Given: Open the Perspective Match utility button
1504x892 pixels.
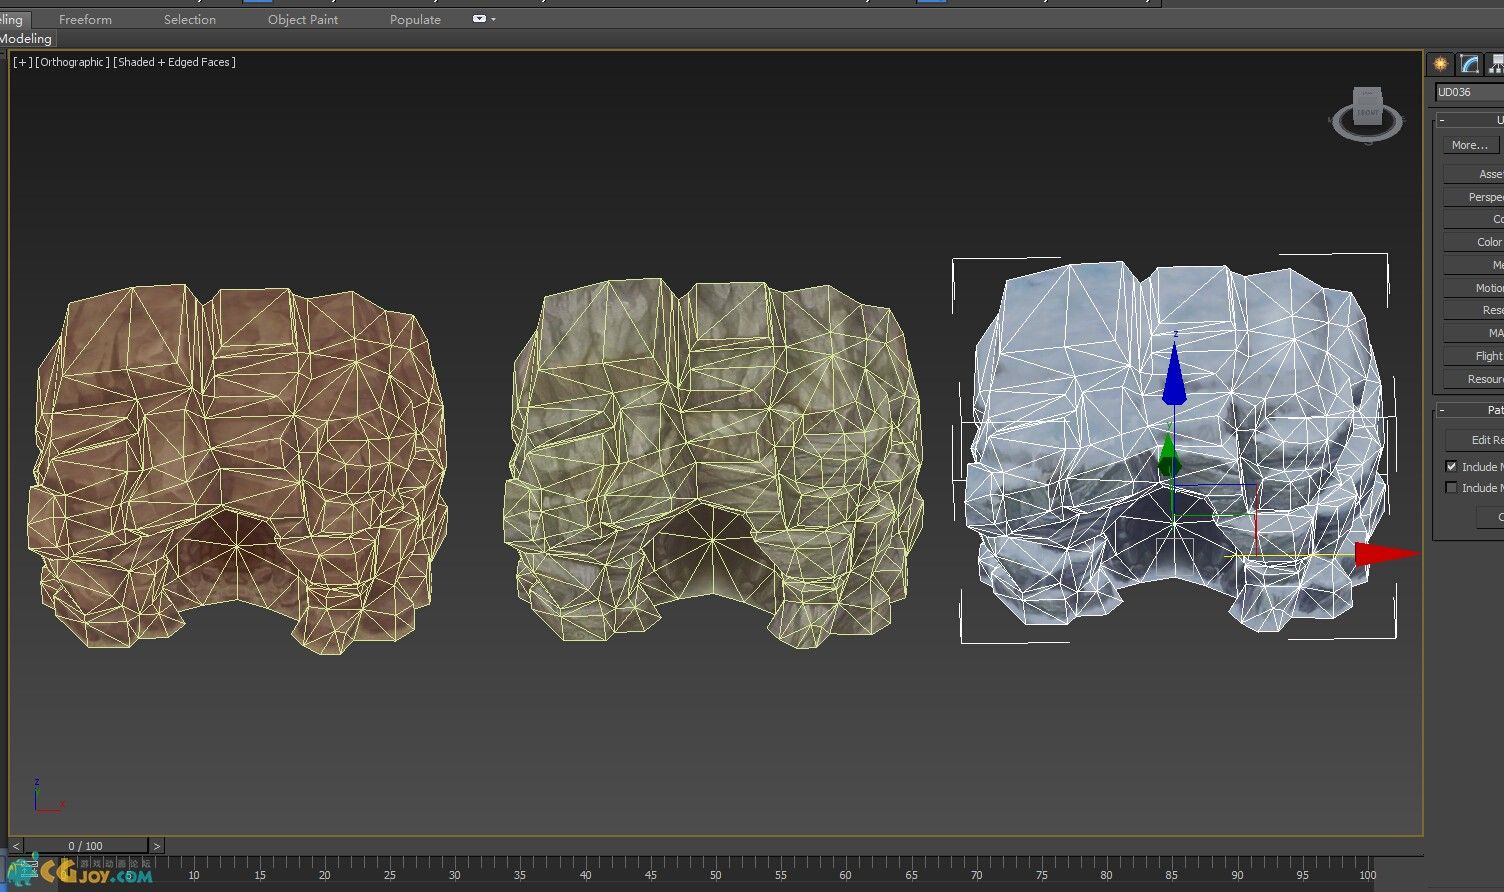Looking at the screenshot, I should click(1474, 197).
